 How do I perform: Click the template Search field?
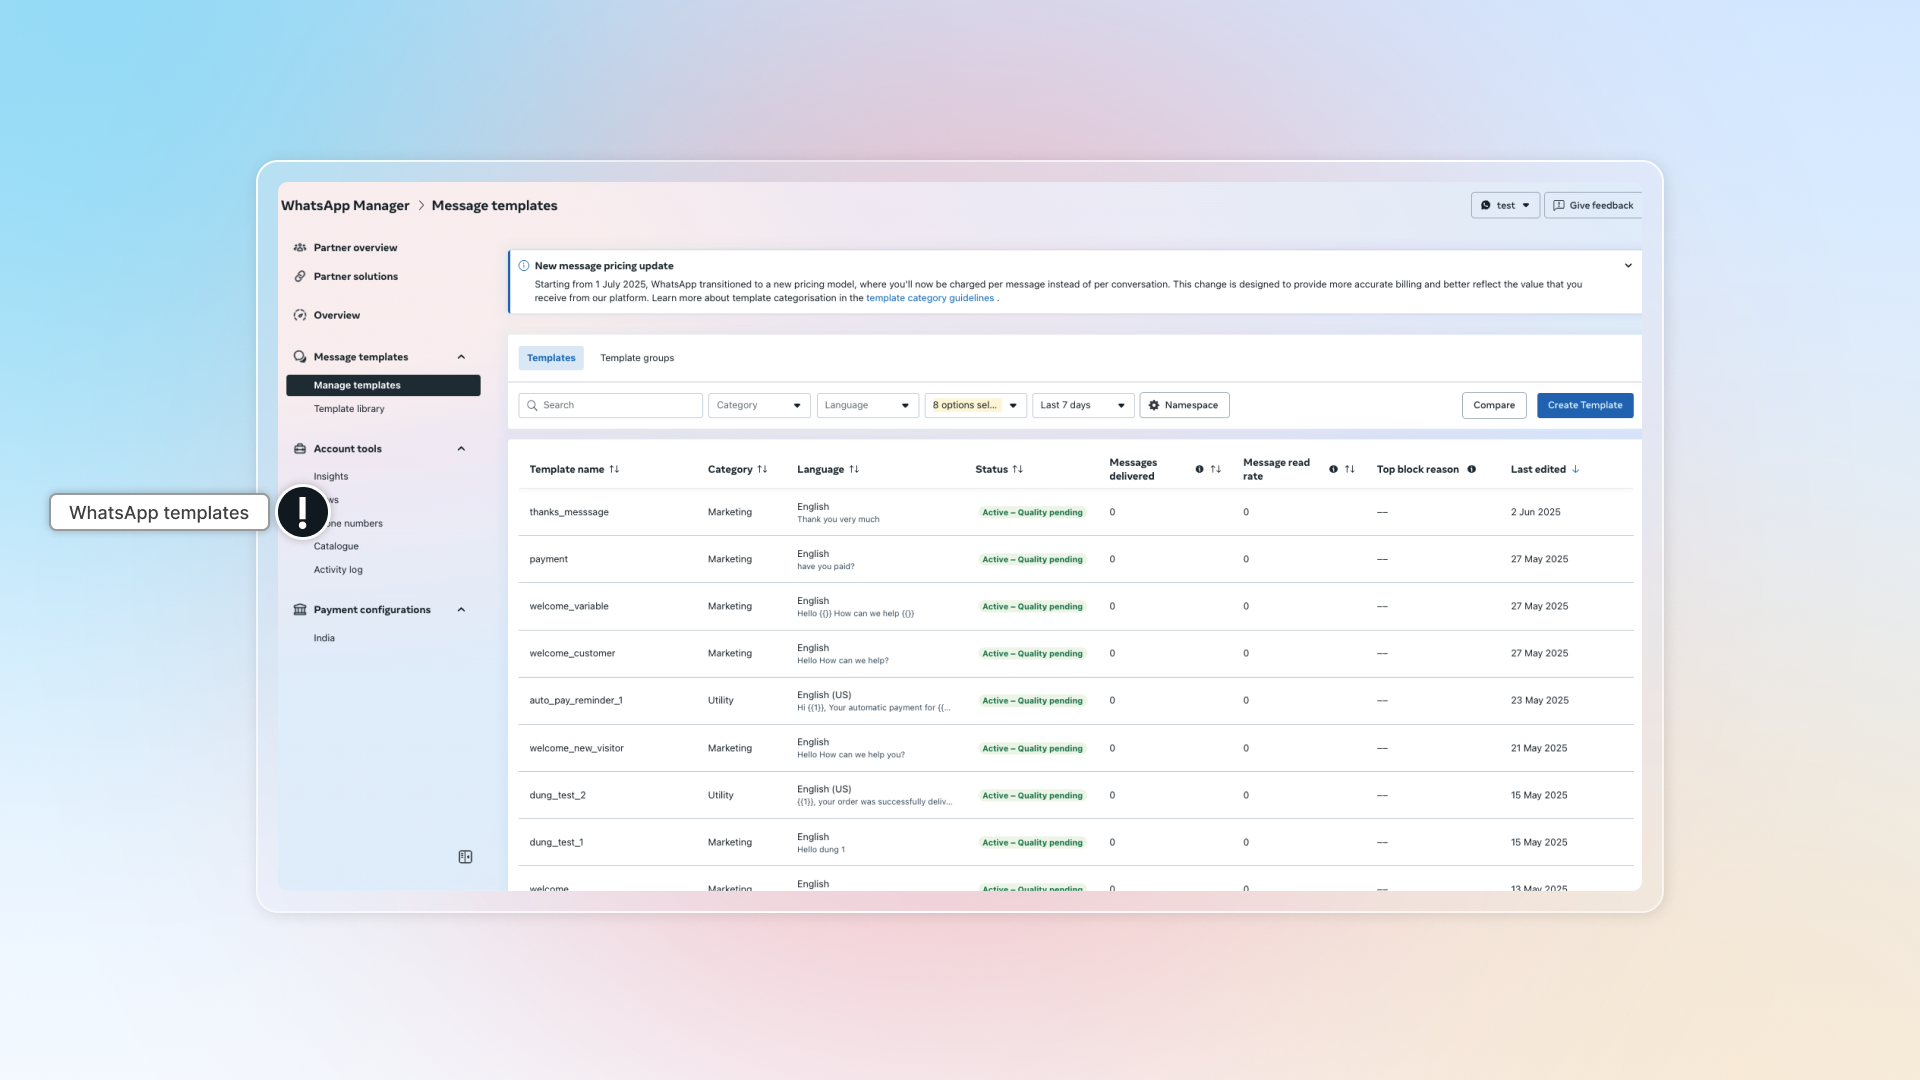click(610, 406)
